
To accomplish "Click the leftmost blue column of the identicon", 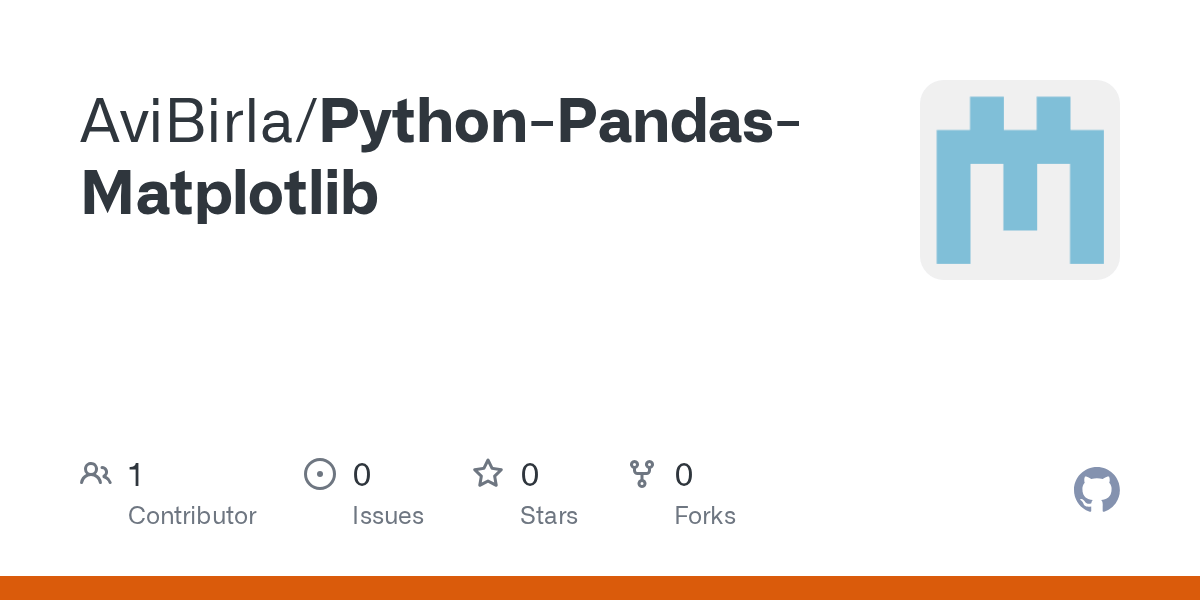I will coord(953,197).
